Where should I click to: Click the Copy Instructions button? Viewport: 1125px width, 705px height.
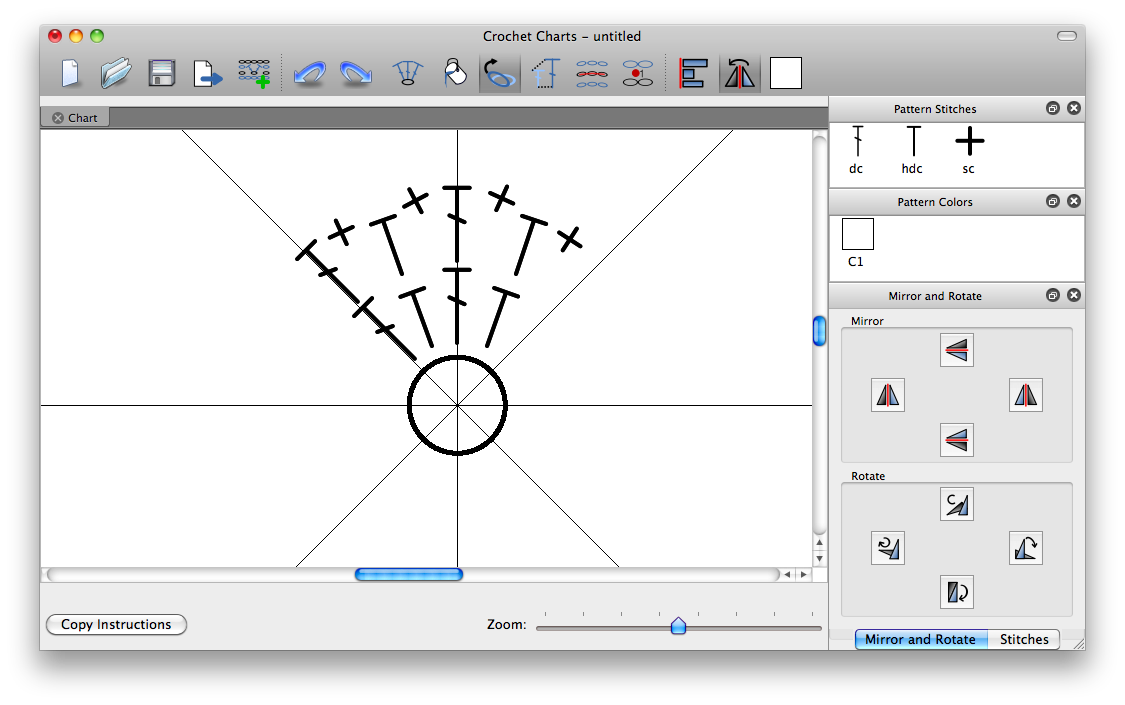[x=116, y=624]
